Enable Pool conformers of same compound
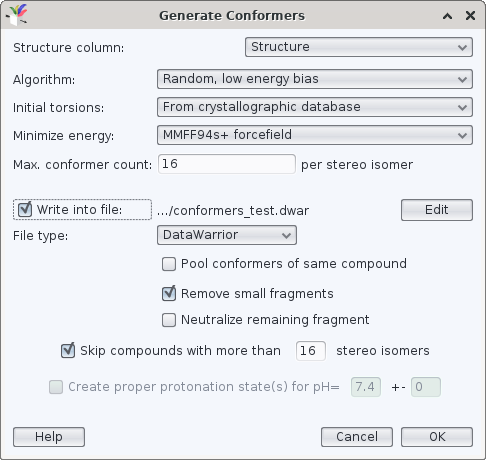This screenshot has height=460, width=486. [169, 264]
